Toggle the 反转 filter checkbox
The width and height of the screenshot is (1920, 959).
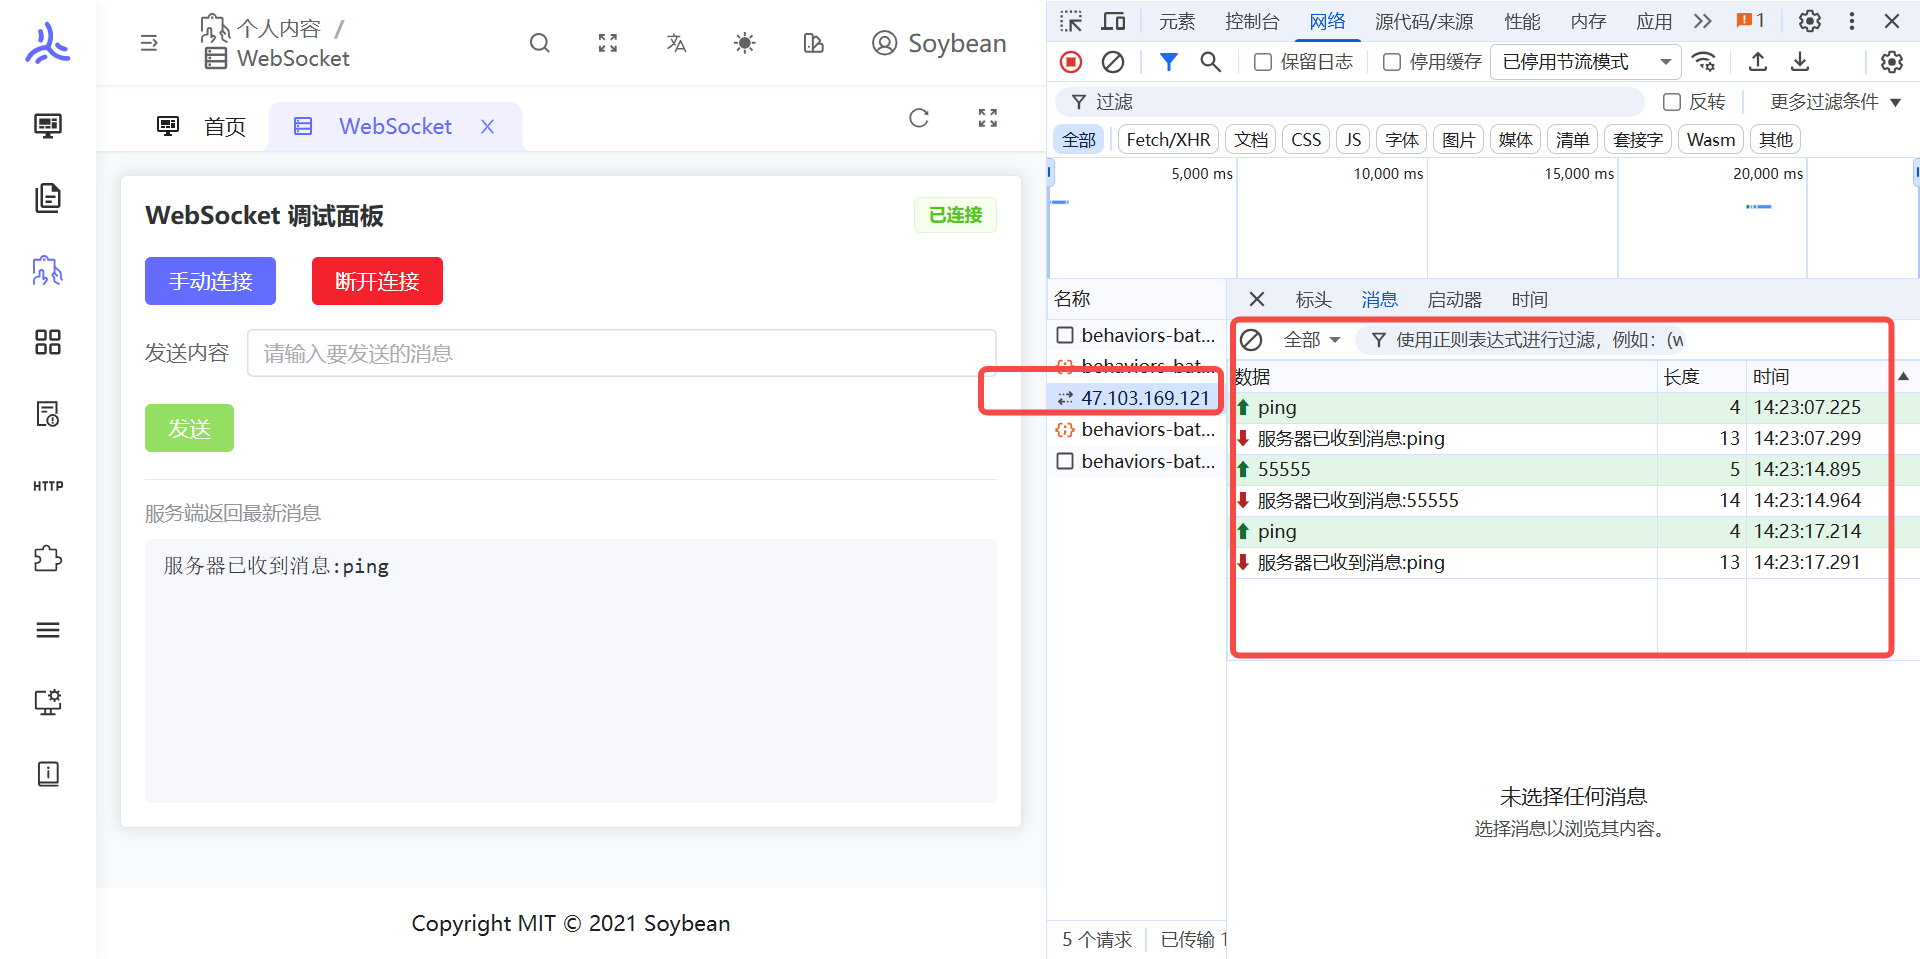tap(1671, 102)
